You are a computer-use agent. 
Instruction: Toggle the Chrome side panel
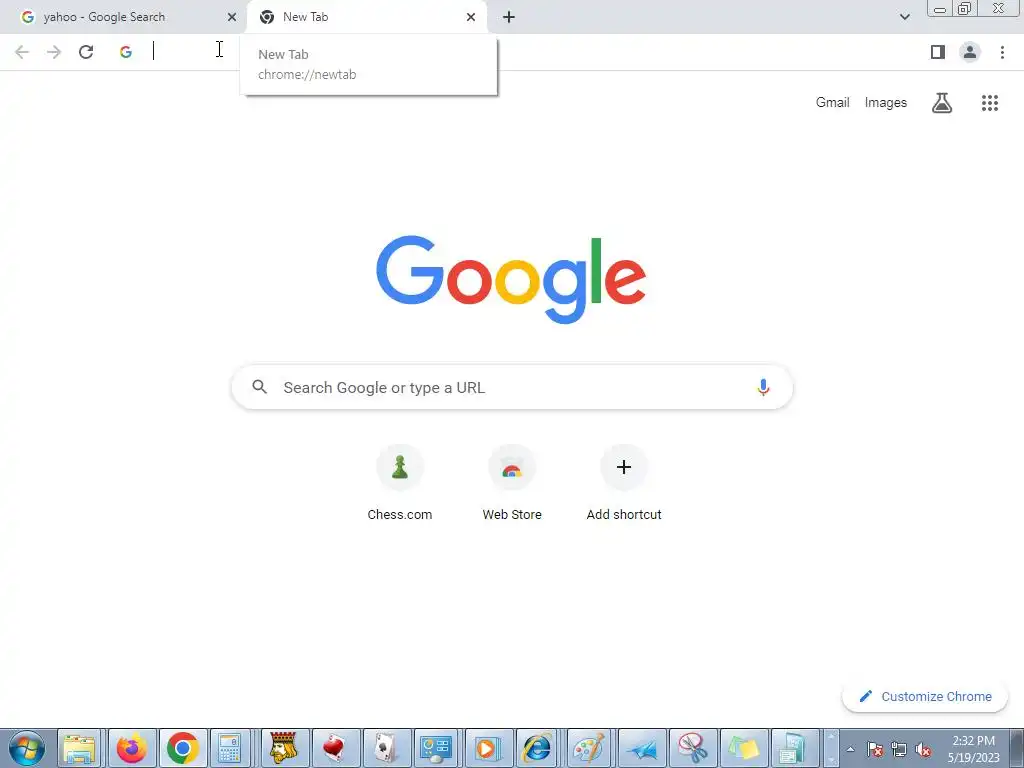[938, 52]
